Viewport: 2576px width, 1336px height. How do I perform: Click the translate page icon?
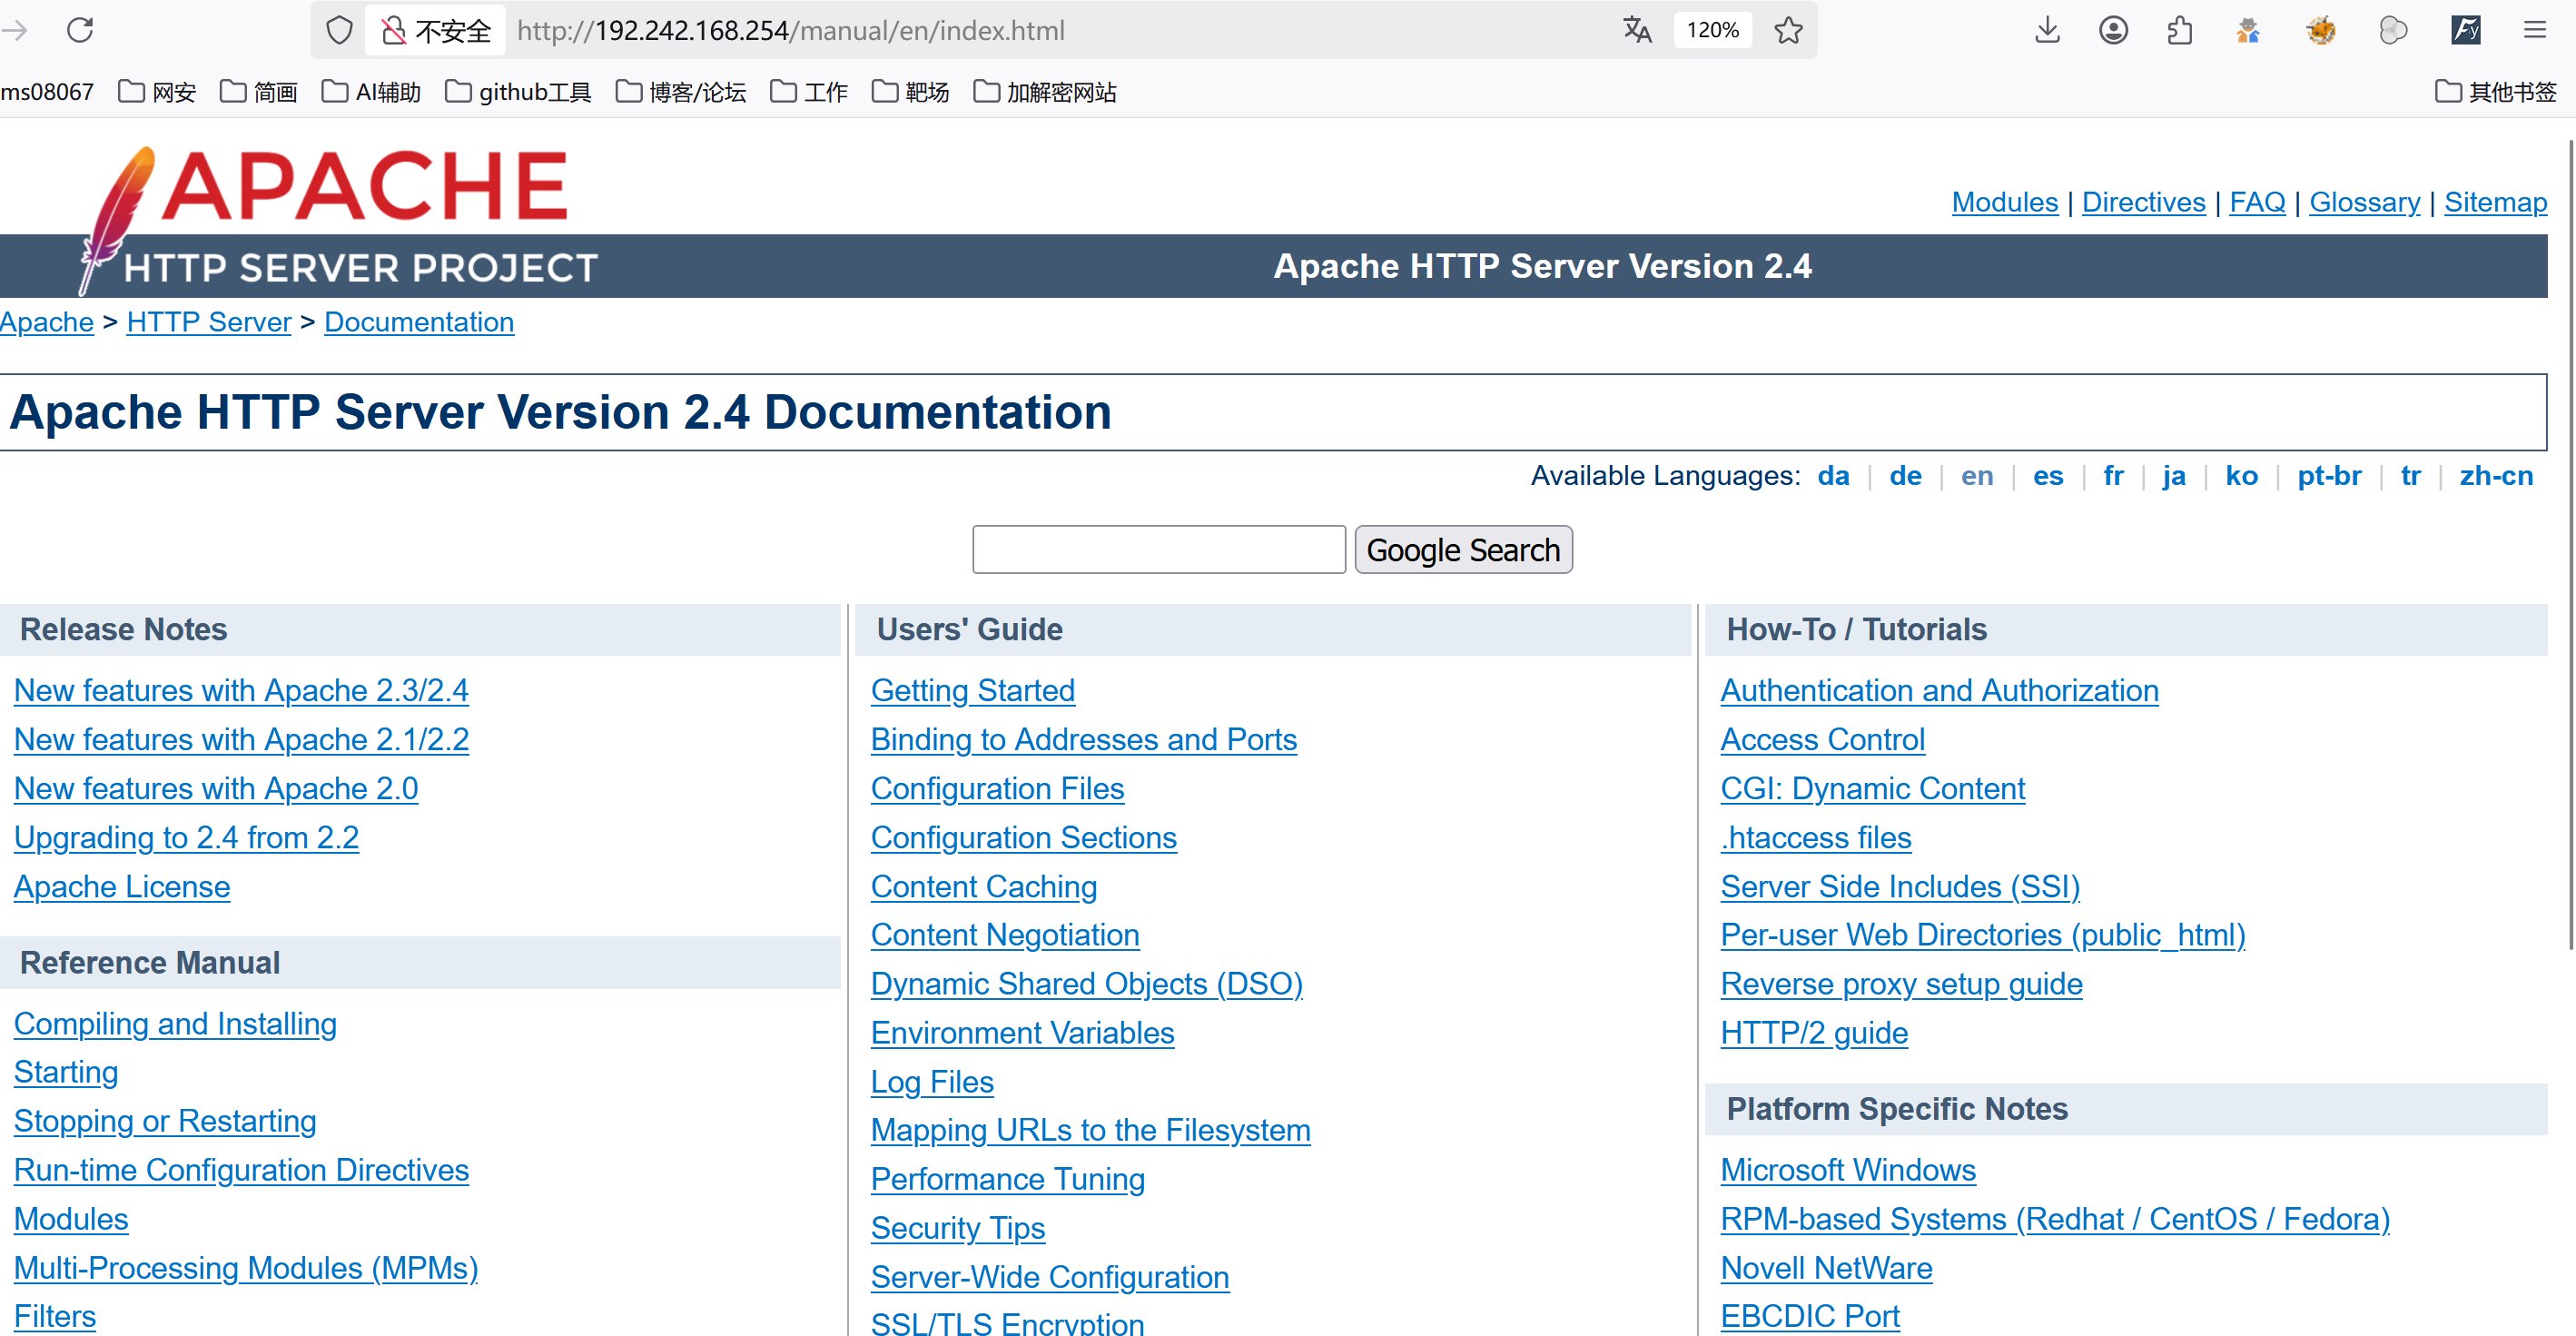point(1637,30)
